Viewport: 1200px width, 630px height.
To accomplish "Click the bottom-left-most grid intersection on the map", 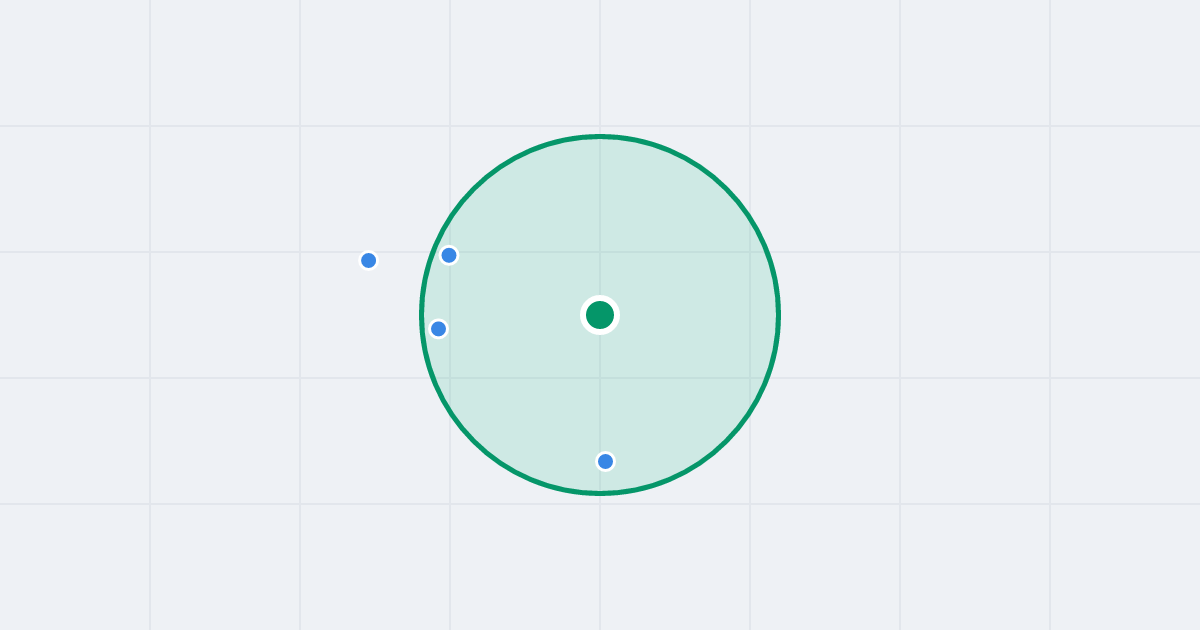I will (x=150, y=504).
